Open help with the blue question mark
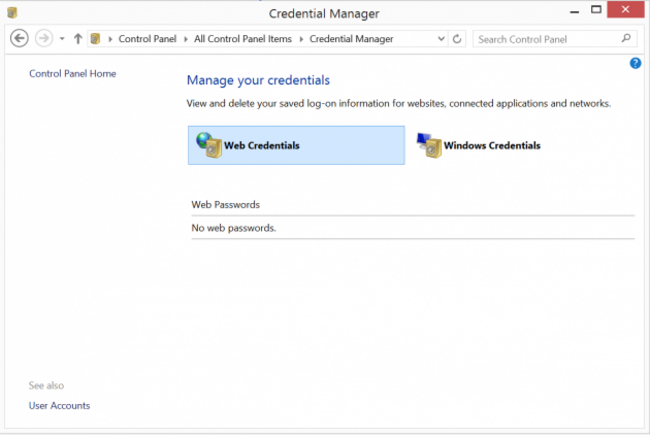Image resolution: width=650 pixels, height=436 pixels. point(635,63)
